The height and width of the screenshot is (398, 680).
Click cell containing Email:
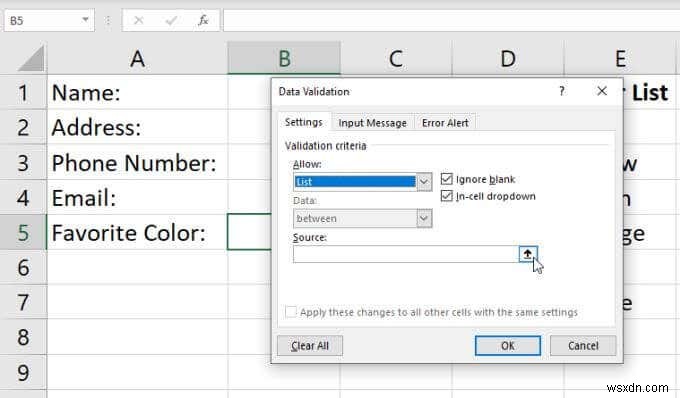(137, 197)
